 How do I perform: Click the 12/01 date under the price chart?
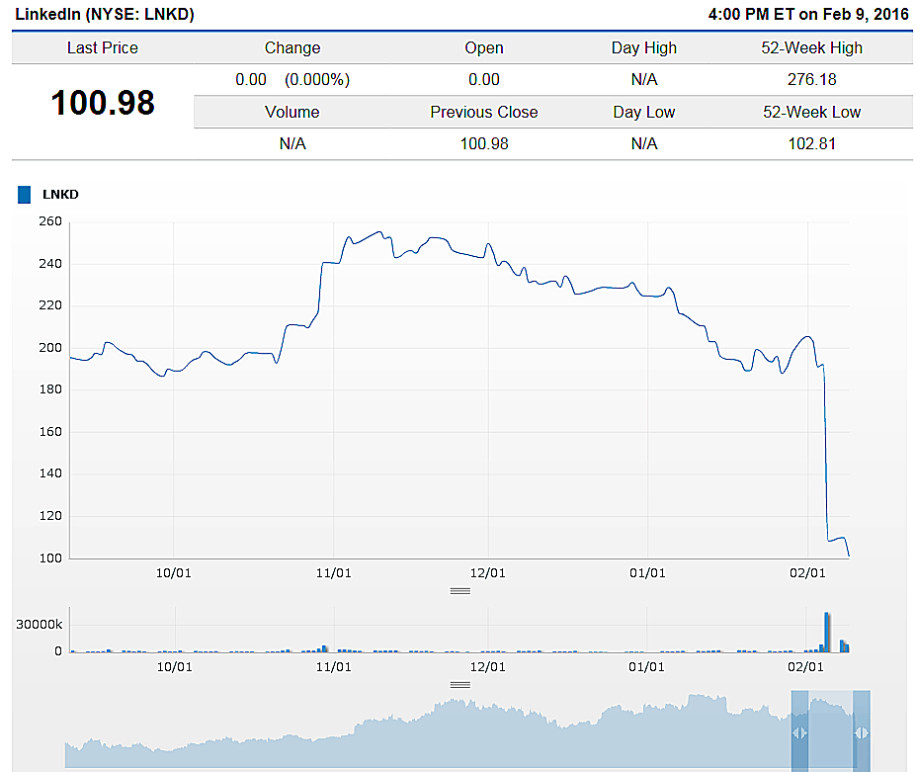pyautogui.click(x=488, y=573)
